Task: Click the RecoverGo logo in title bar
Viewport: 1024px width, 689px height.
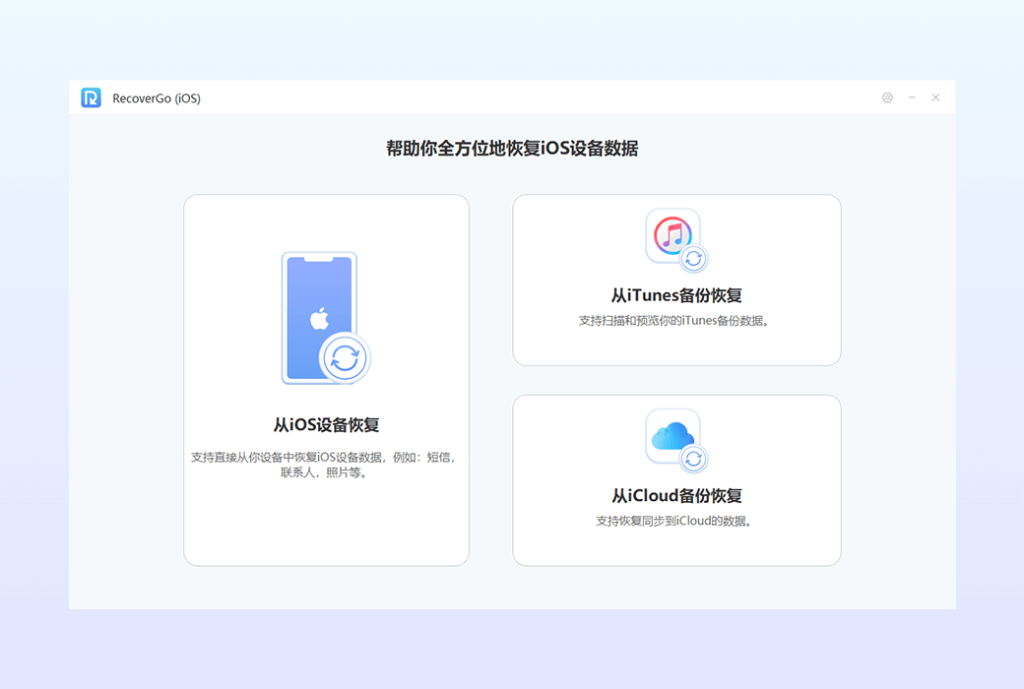Action: (91, 98)
